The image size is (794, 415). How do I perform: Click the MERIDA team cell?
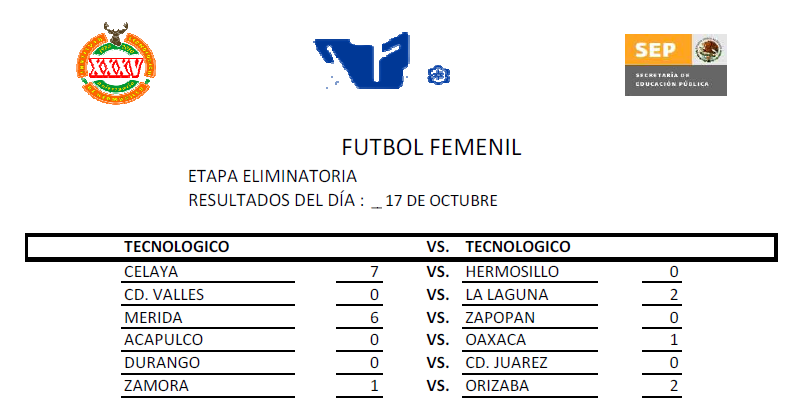pyautogui.click(x=153, y=317)
